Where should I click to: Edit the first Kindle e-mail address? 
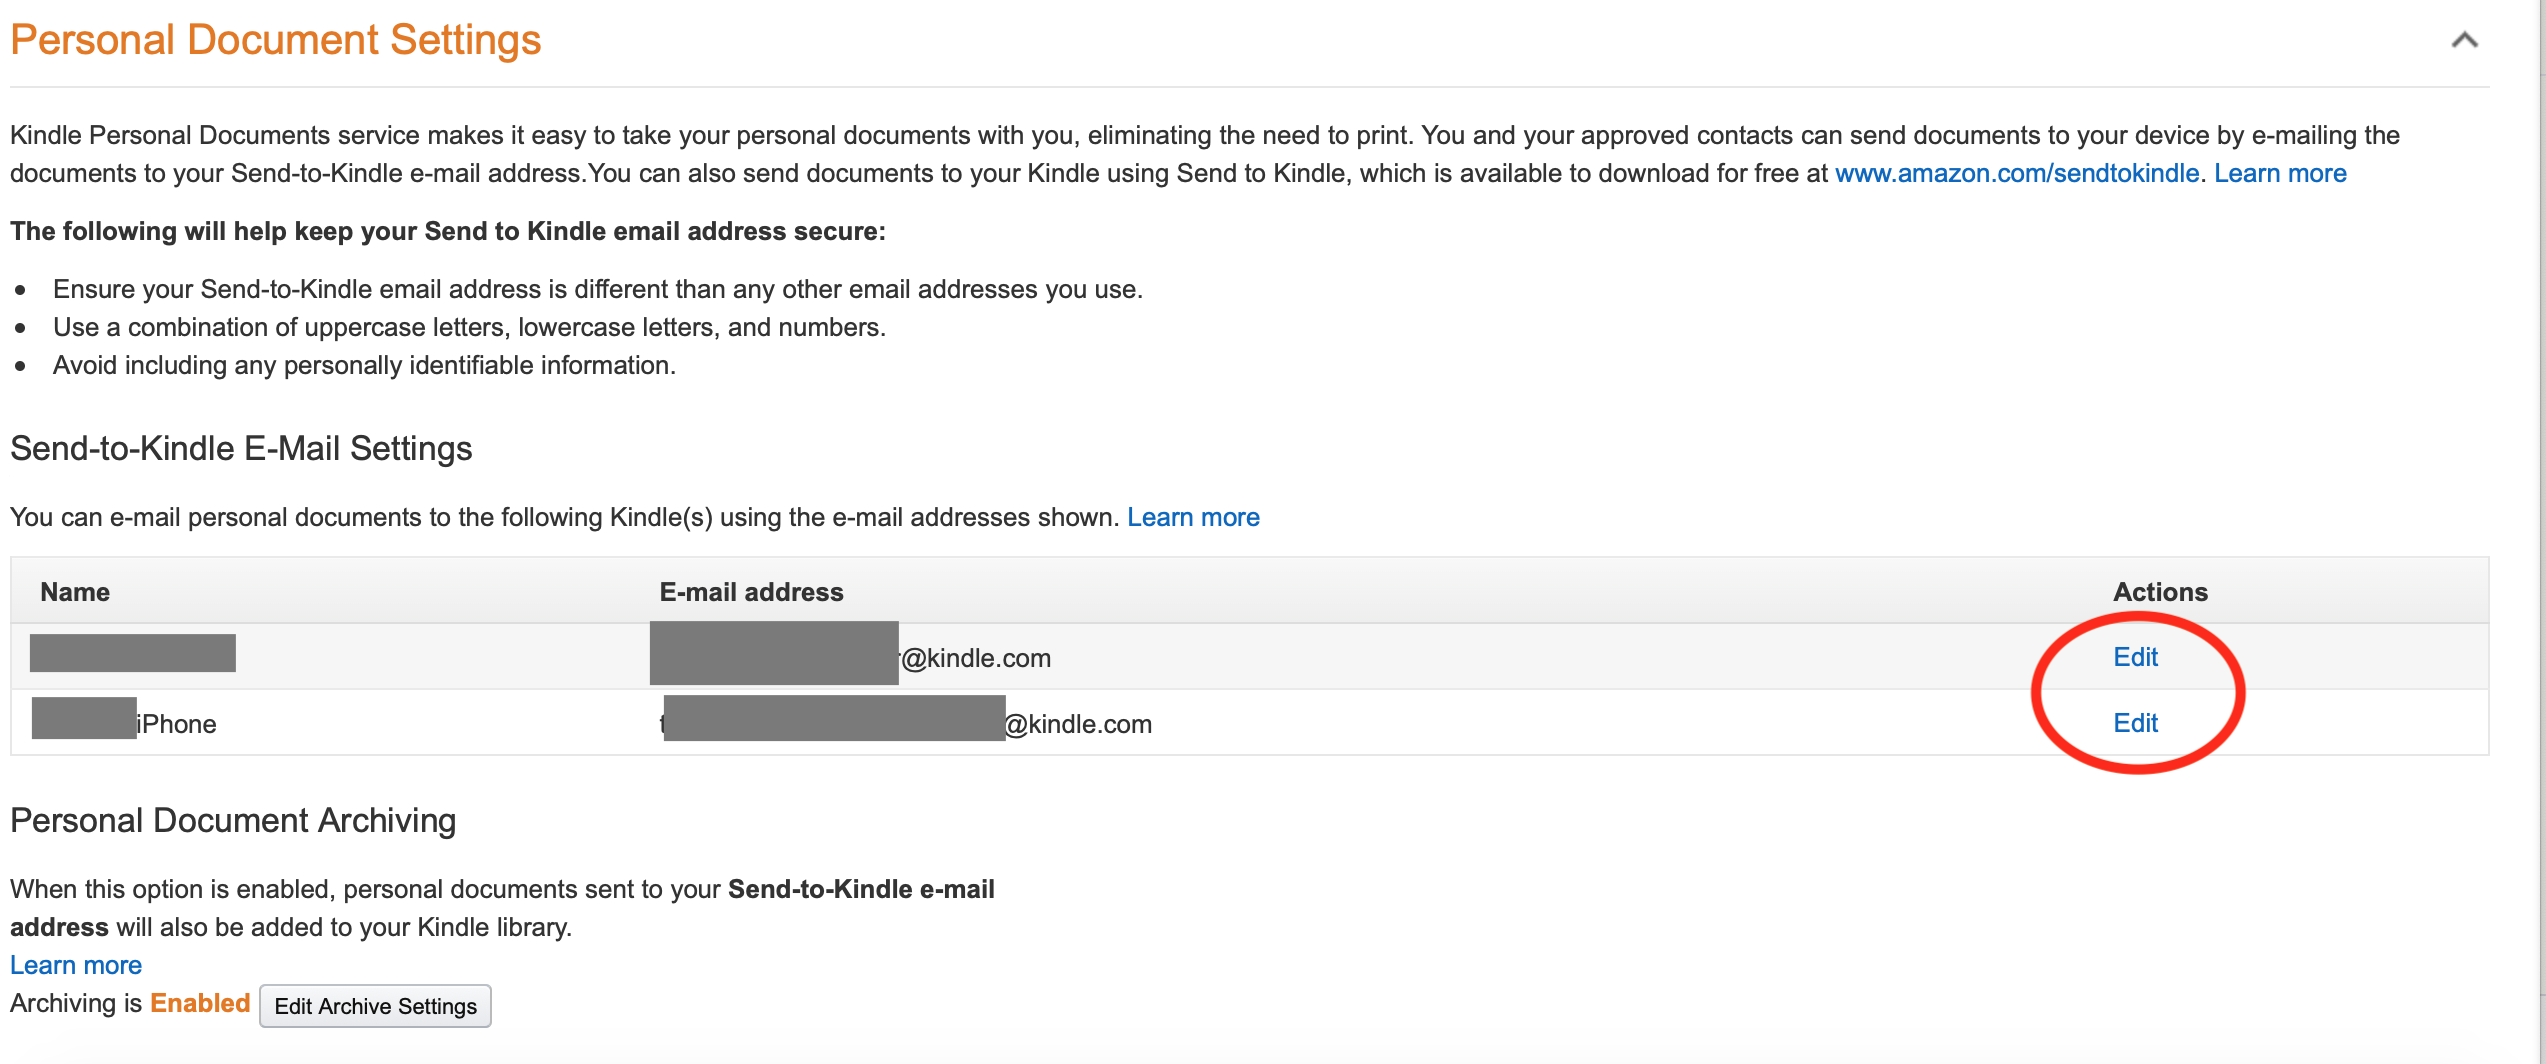pos(2135,657)
